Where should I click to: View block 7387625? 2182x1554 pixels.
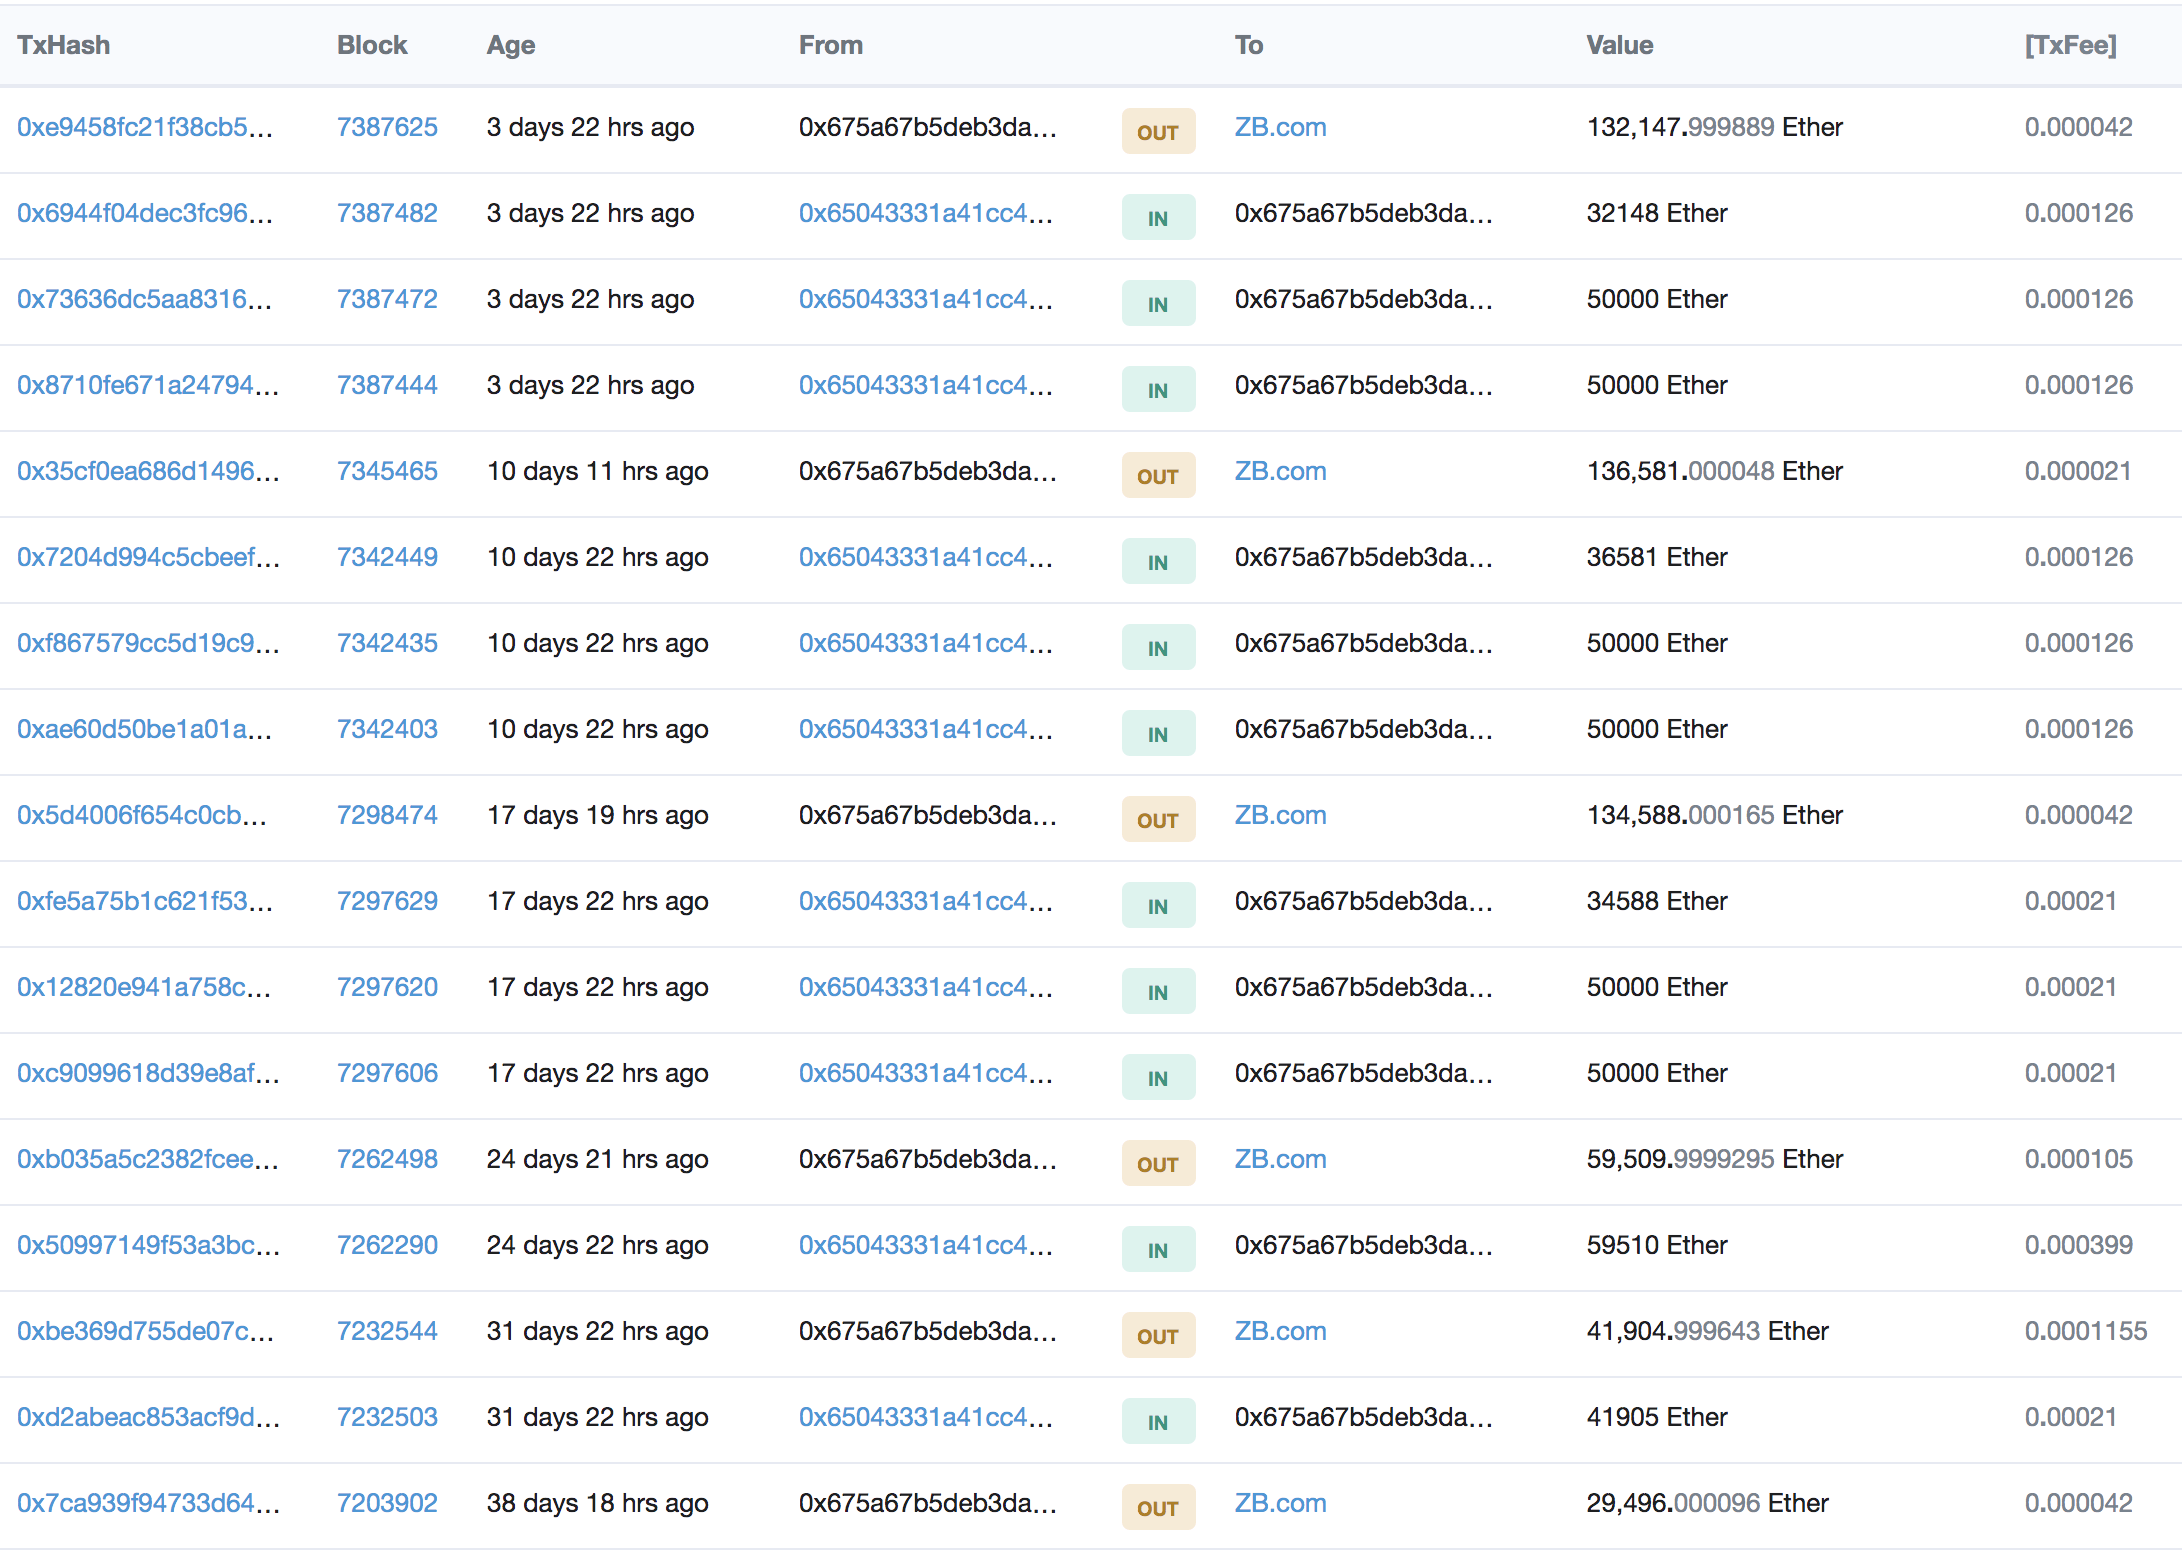click(387, 127)
